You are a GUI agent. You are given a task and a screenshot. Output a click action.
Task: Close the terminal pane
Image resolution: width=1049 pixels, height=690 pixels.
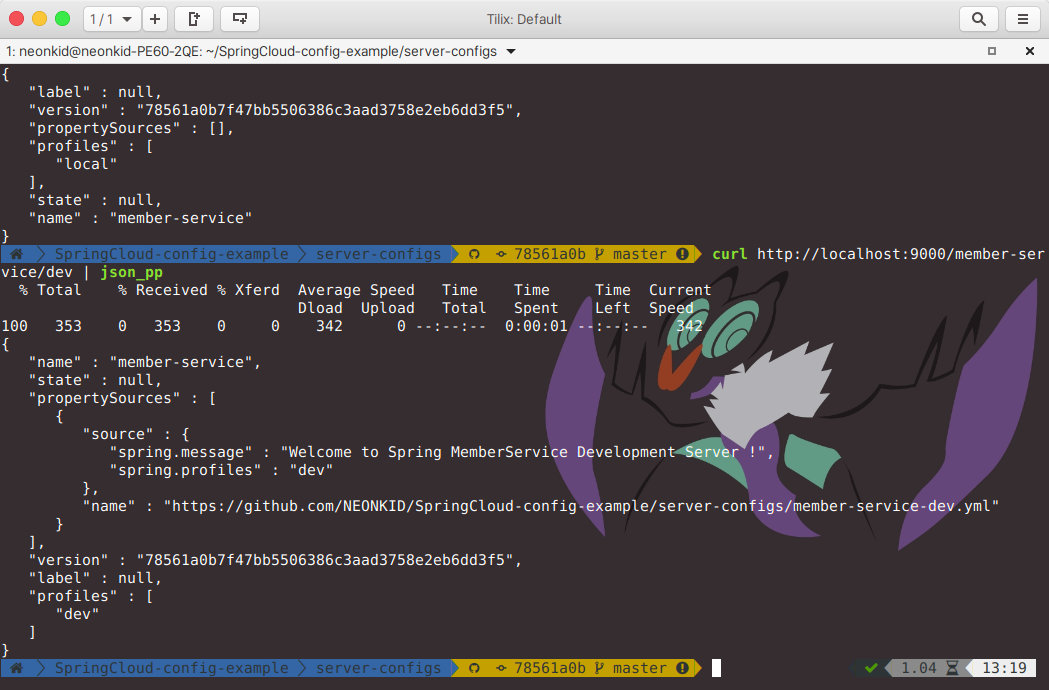pos(1030,52)
